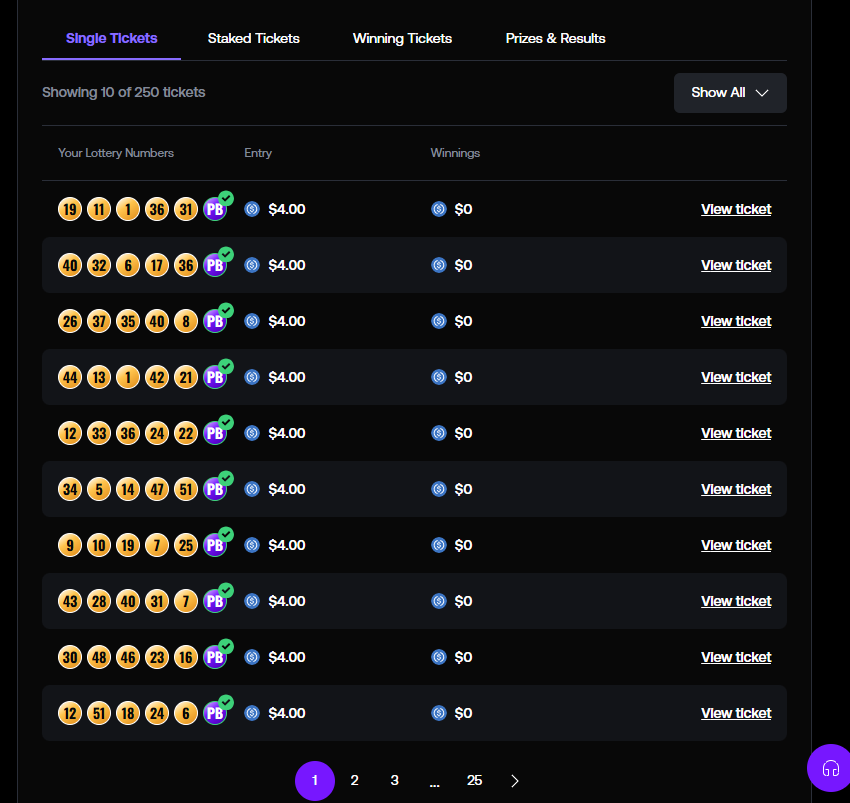Click $4.00 entry in 12 33 36 row

pos(287,433)
